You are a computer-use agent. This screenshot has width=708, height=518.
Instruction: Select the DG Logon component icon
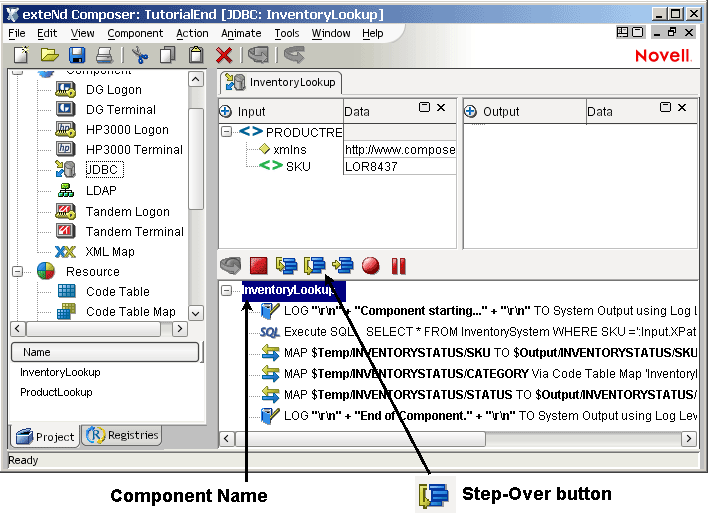(65, 89)
